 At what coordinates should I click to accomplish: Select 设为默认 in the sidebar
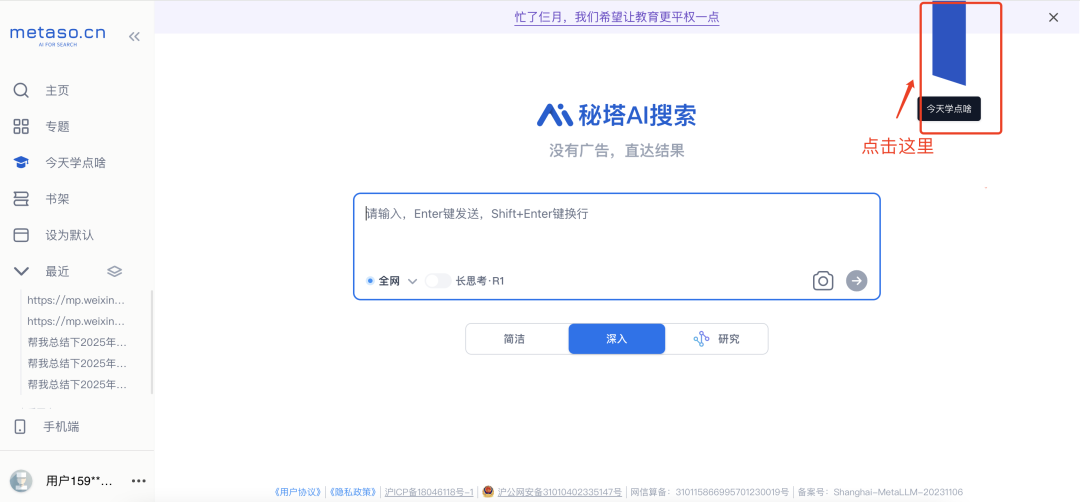tap(70, 236)
